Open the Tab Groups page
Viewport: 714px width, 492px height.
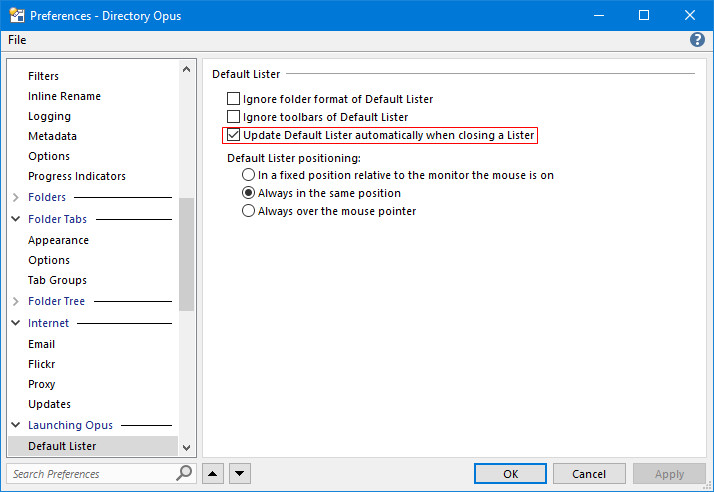(57, 280)
